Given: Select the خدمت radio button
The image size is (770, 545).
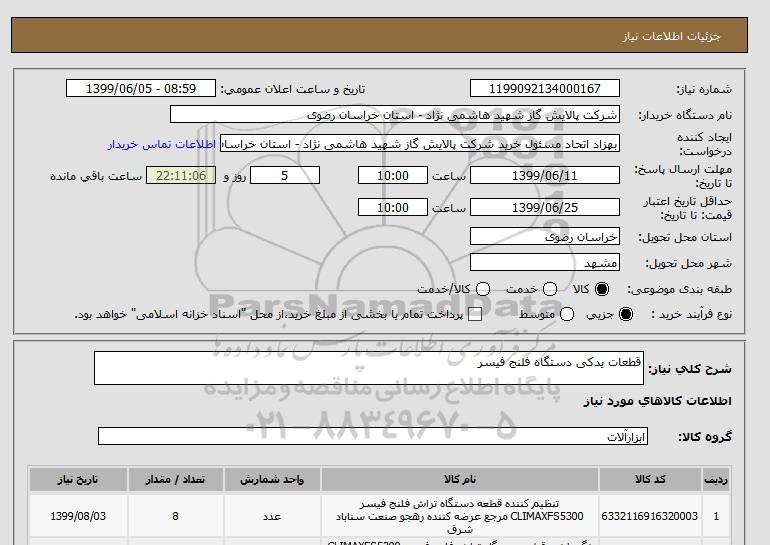Looking at the screenshot, I should pos(550,289).
